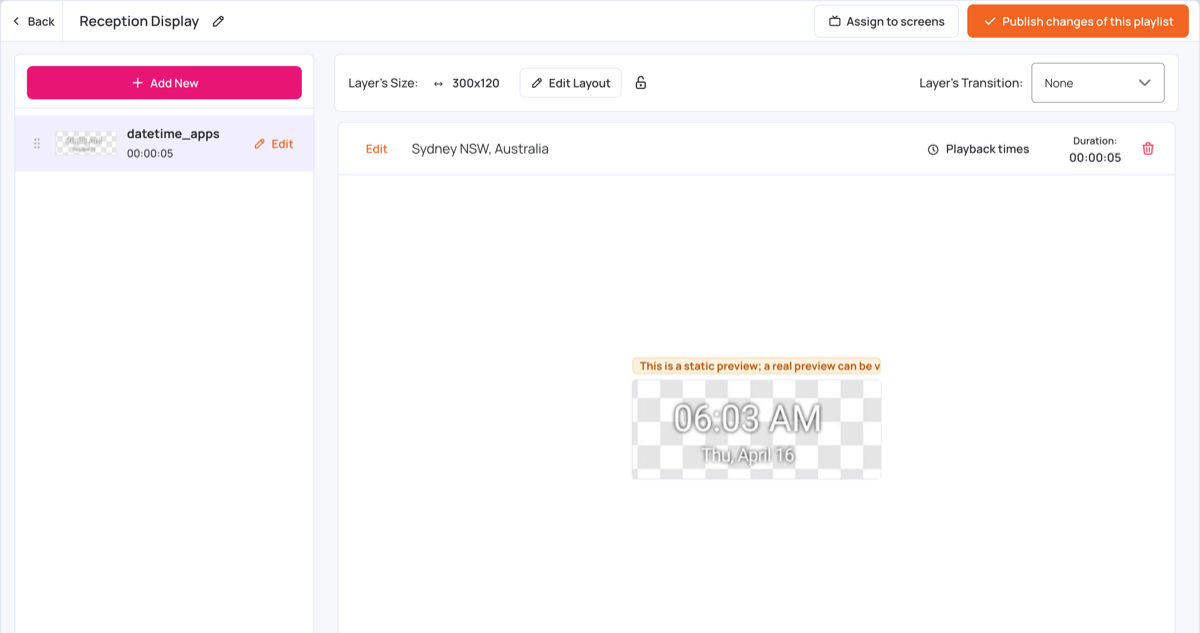Screen dimensions: 1200x633
Task: Edit the datetime_apps item in sidebar
Action: click(x=273, y=144)
